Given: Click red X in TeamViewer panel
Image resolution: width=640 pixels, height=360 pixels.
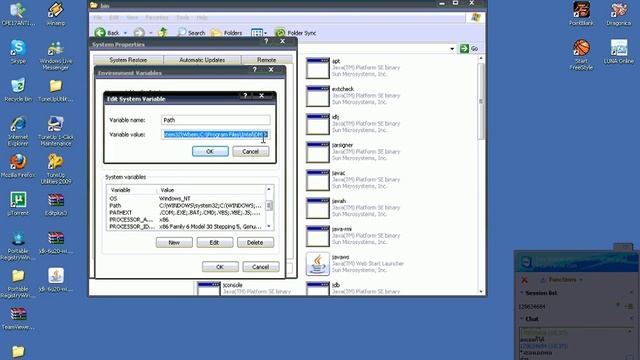Looking at the screenshot, I should [524, 280].
